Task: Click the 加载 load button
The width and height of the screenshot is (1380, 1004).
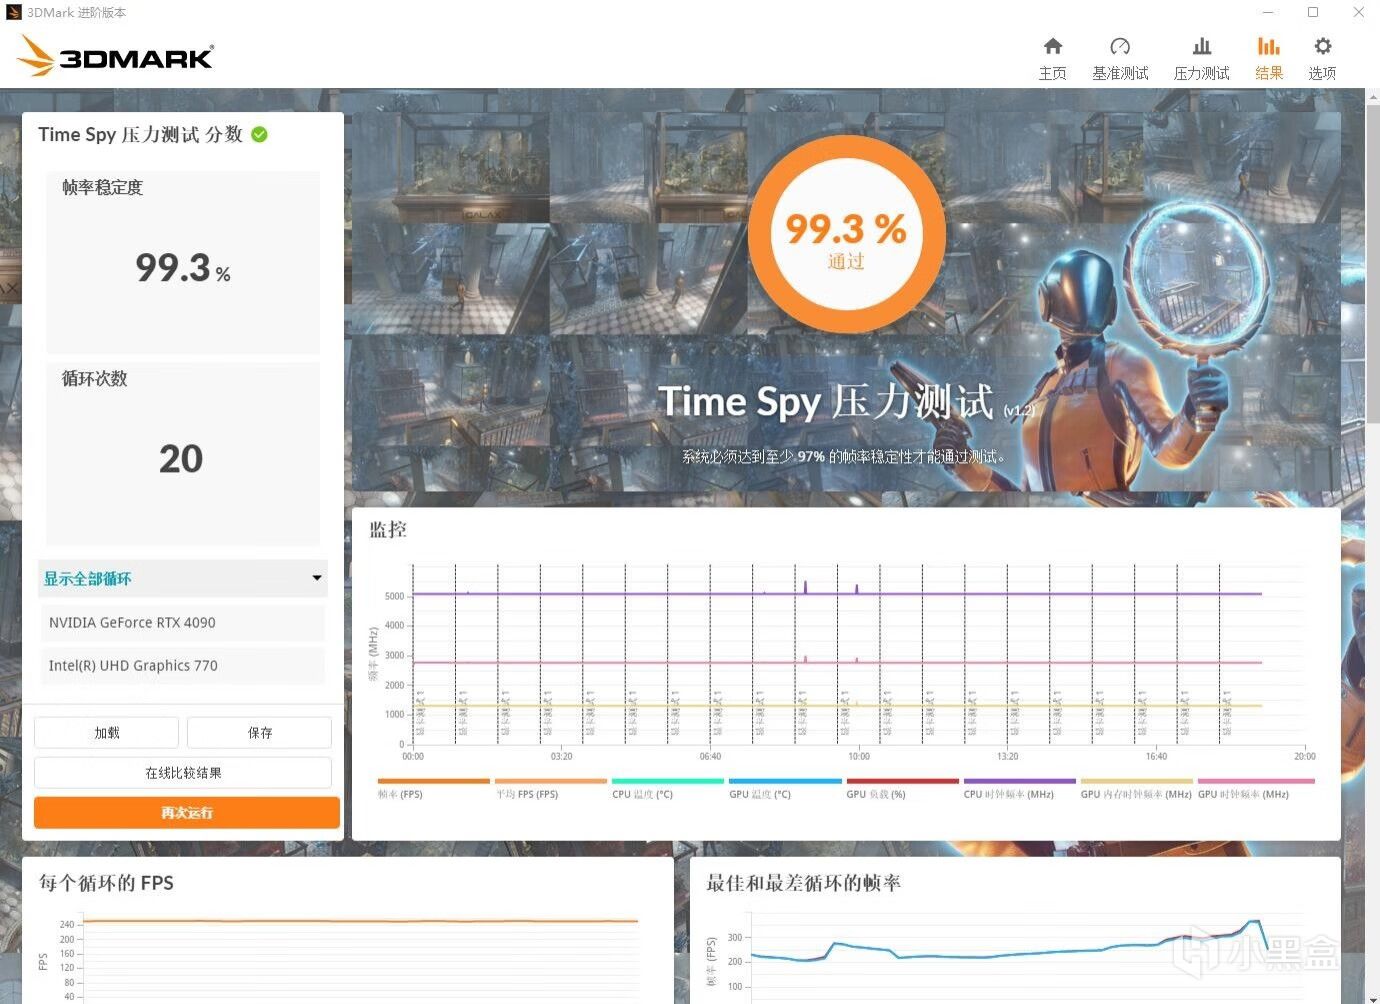Action: (106, 732)
